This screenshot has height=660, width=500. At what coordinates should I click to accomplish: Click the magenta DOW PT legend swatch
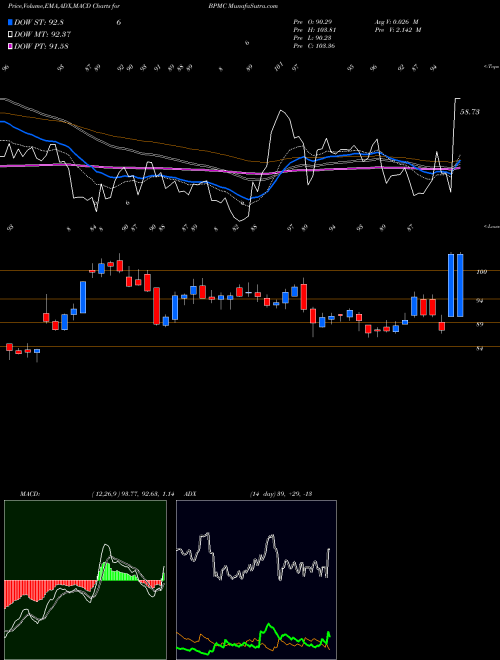coord(11,46)
